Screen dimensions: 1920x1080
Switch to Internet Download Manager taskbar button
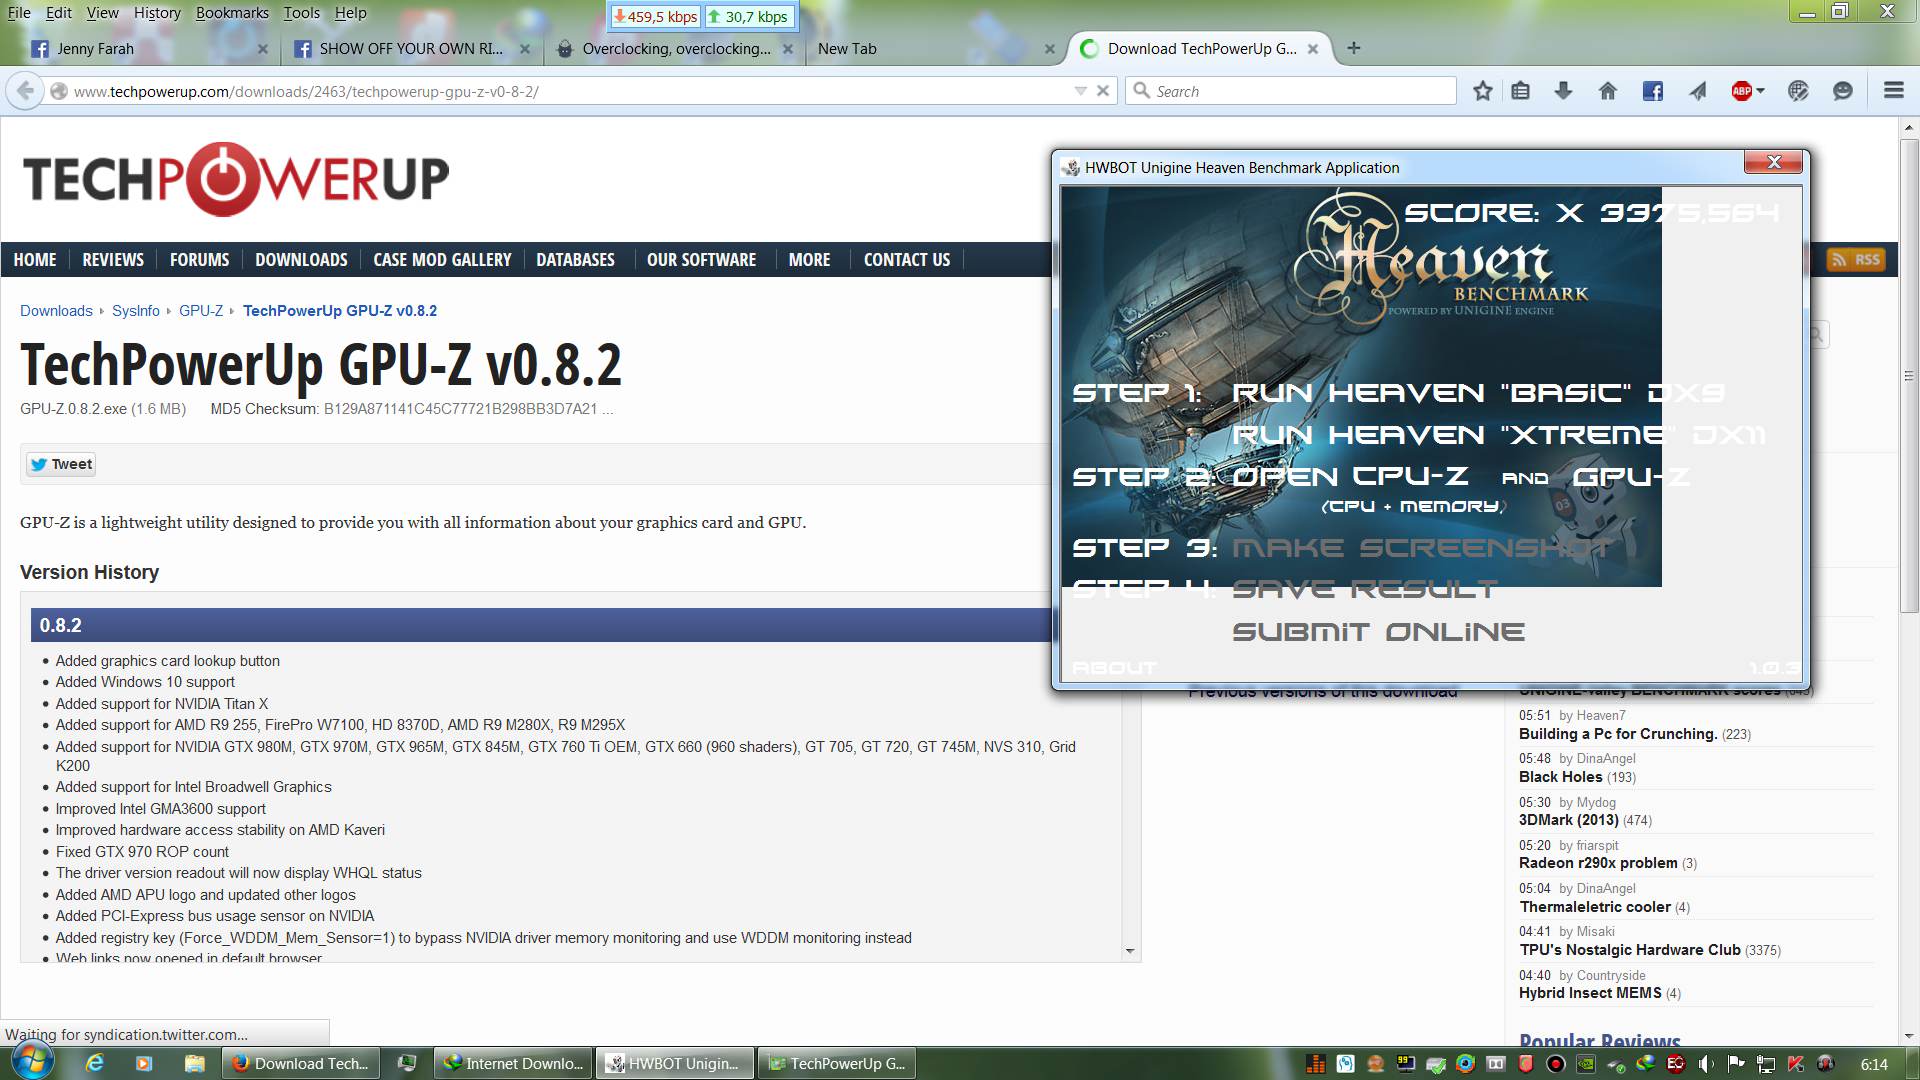[x=513, y=1063]
